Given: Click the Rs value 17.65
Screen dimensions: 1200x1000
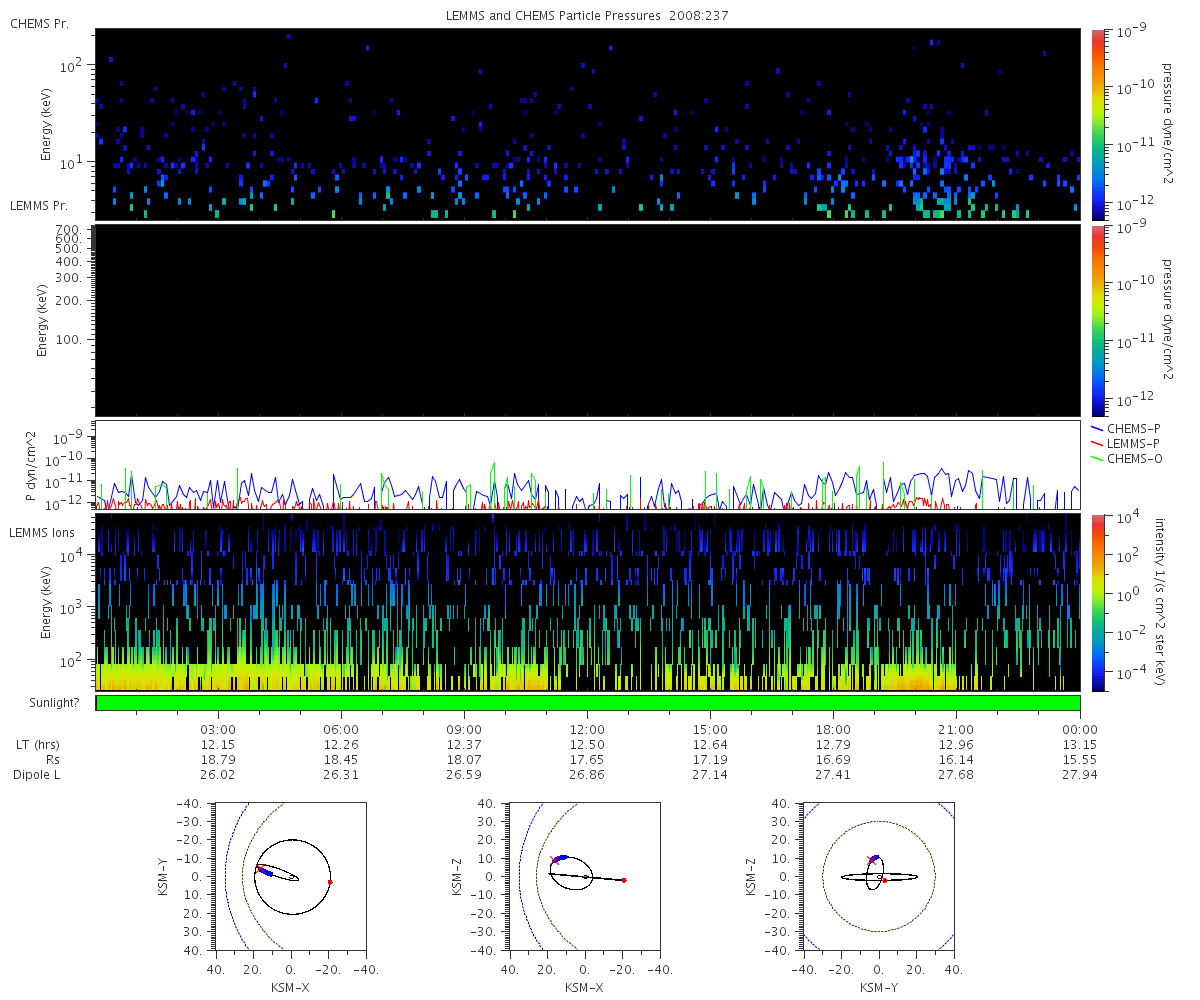Looking at the screenshot, I should 587,759.
